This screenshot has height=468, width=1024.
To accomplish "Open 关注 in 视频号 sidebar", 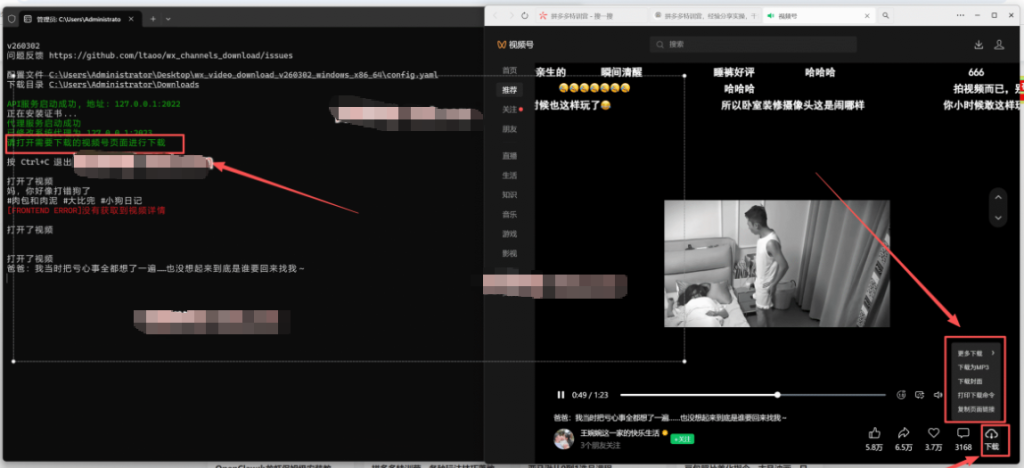I will point(509,110).
